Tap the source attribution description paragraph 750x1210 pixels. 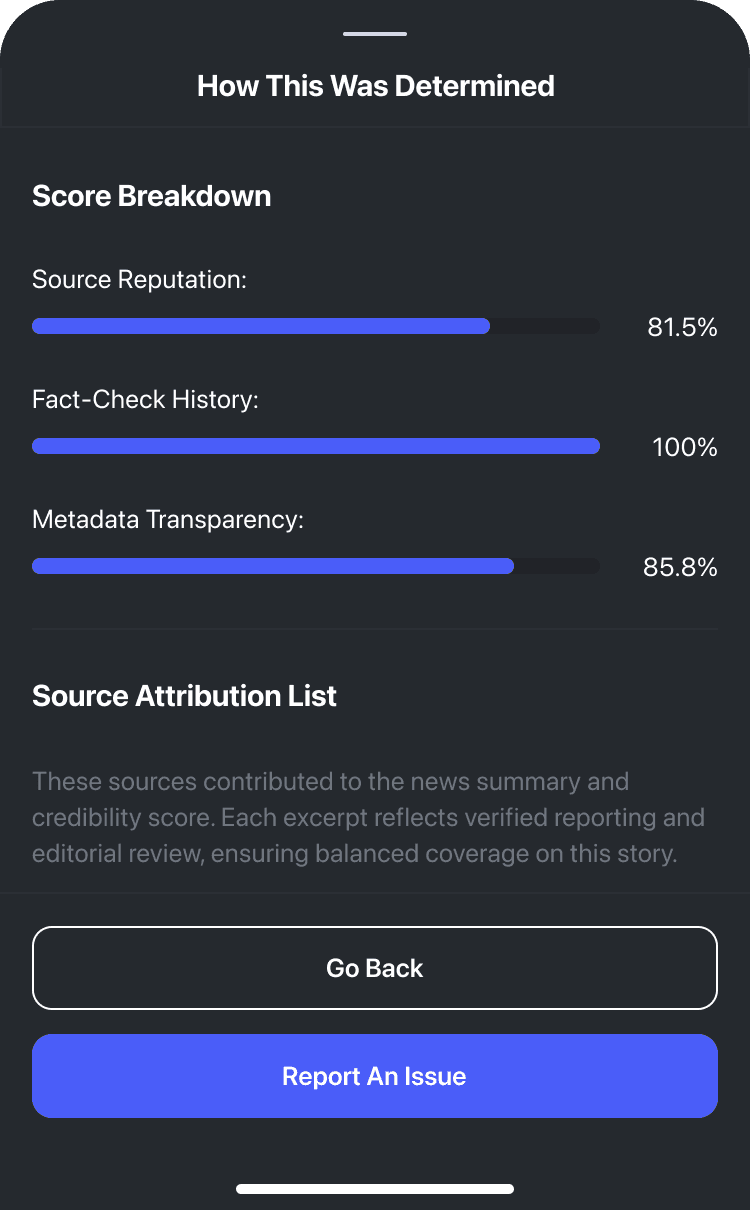(x=368, y=818)
